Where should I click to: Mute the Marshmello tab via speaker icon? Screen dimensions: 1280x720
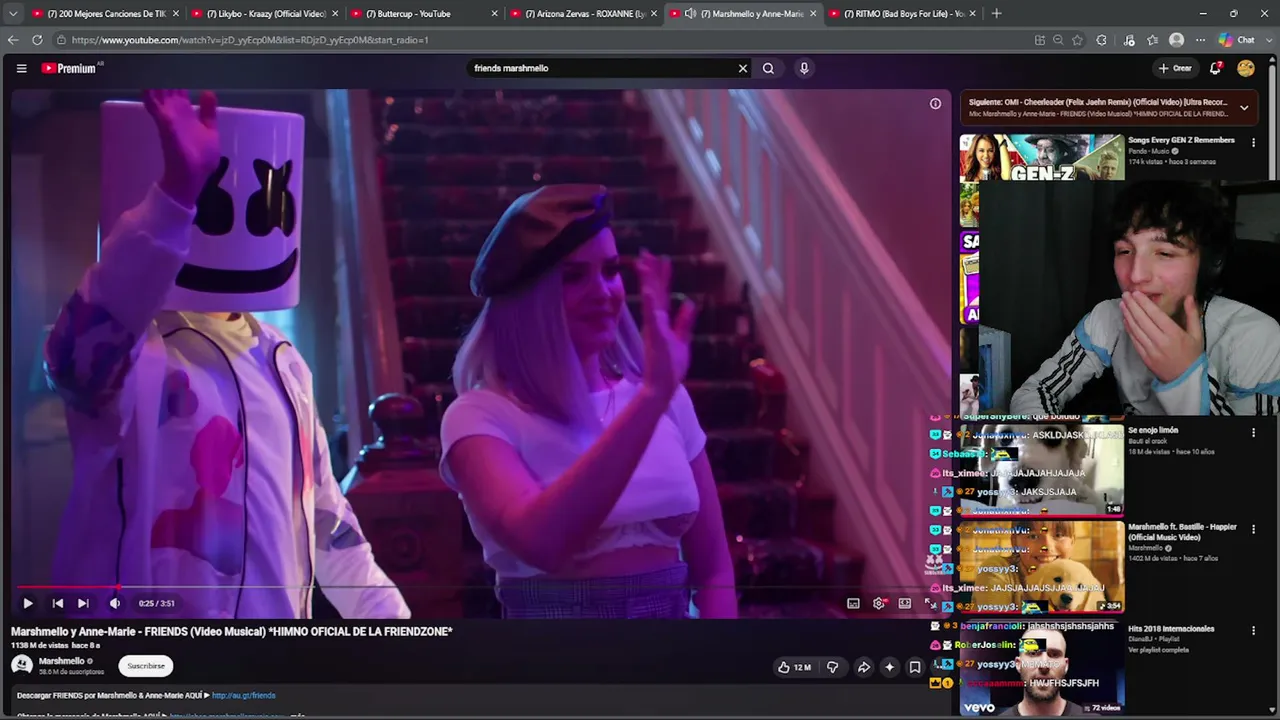pyautogui.click(x=690, y=14)
